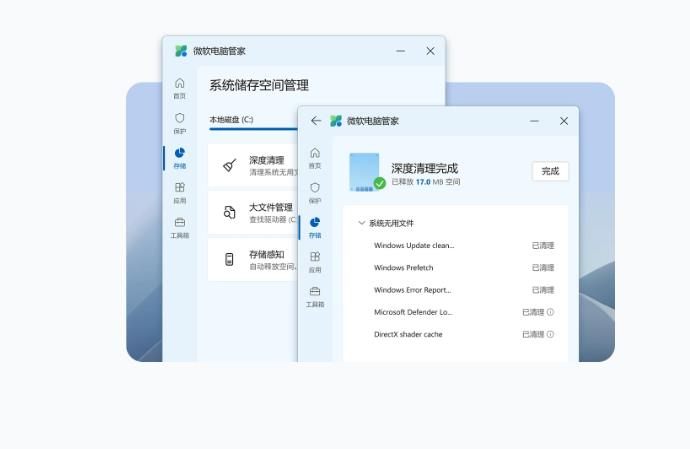The image size is (690, 449).
Task: Click the DirectX shader cache entry
Action: 408,334
